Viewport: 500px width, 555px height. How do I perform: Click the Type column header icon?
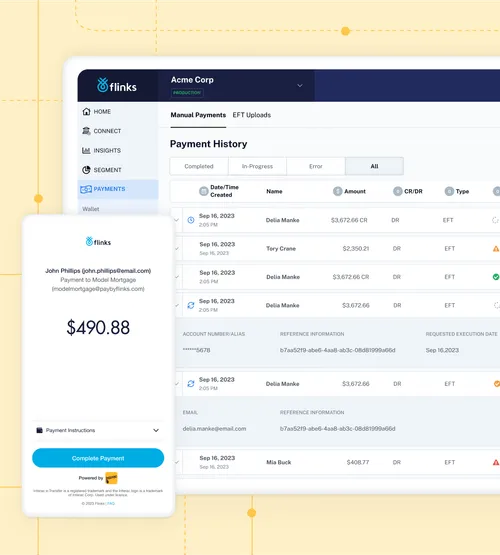[x=449, y=191]
